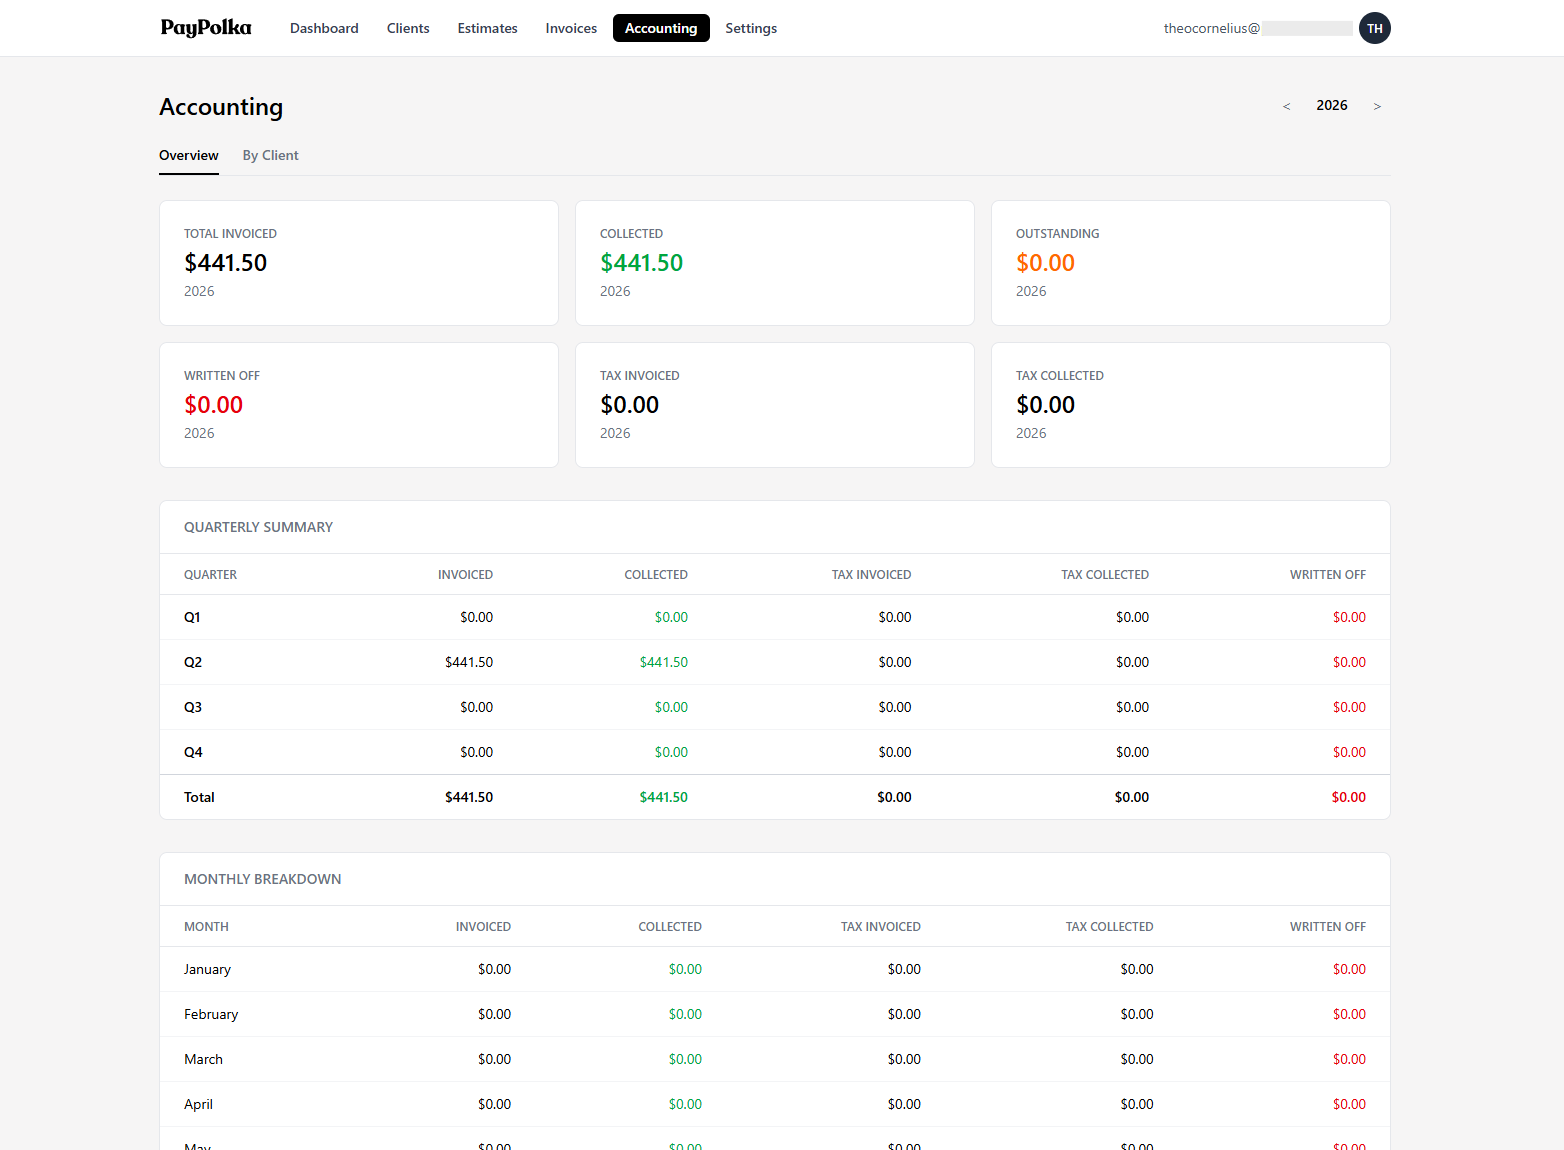
Task: Select the Q2 row label
Action: 193,662
